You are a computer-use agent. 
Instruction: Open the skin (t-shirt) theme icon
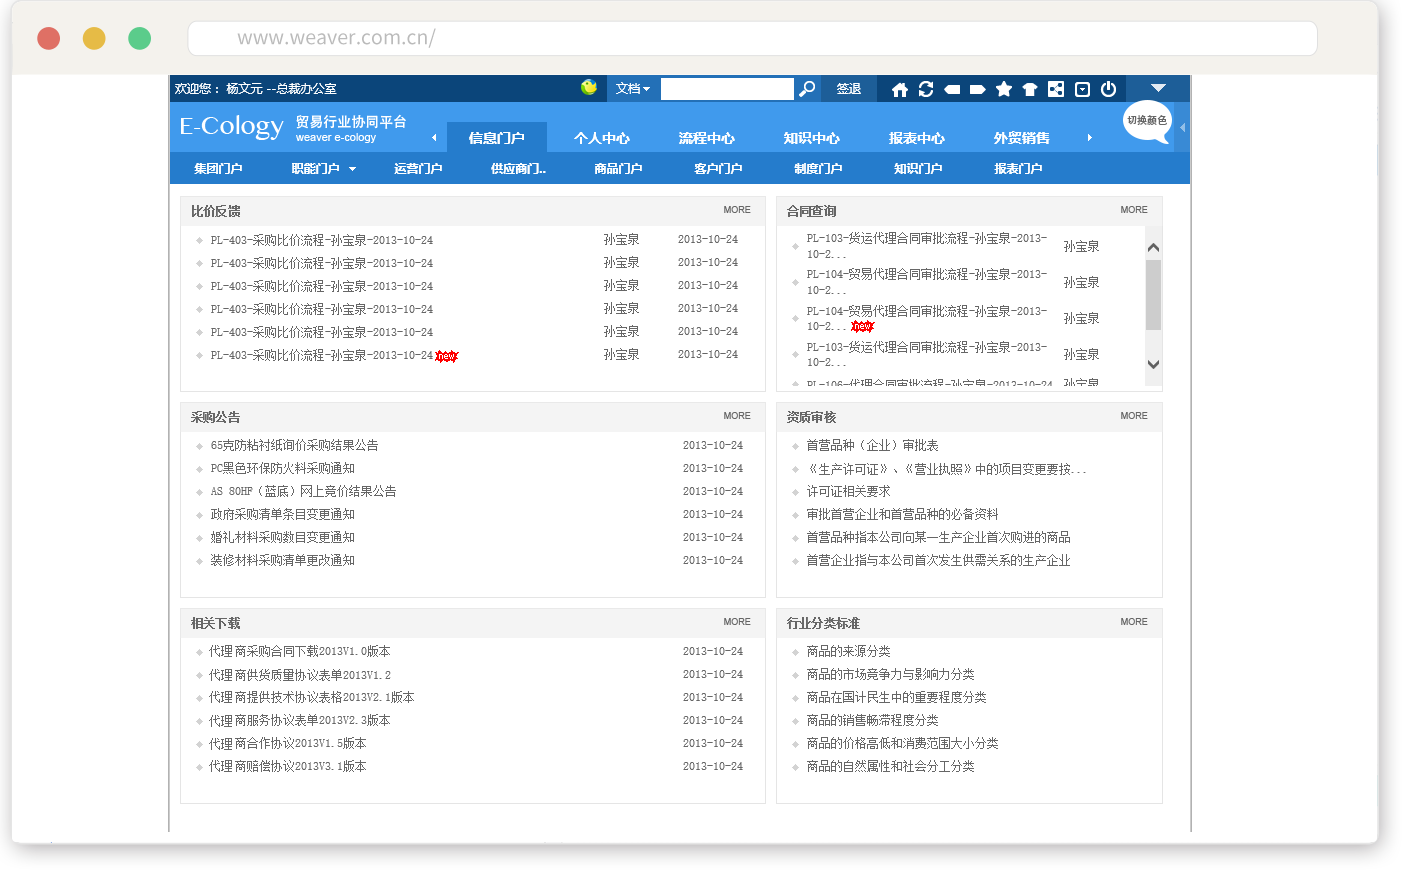[x=1030, y=90]
